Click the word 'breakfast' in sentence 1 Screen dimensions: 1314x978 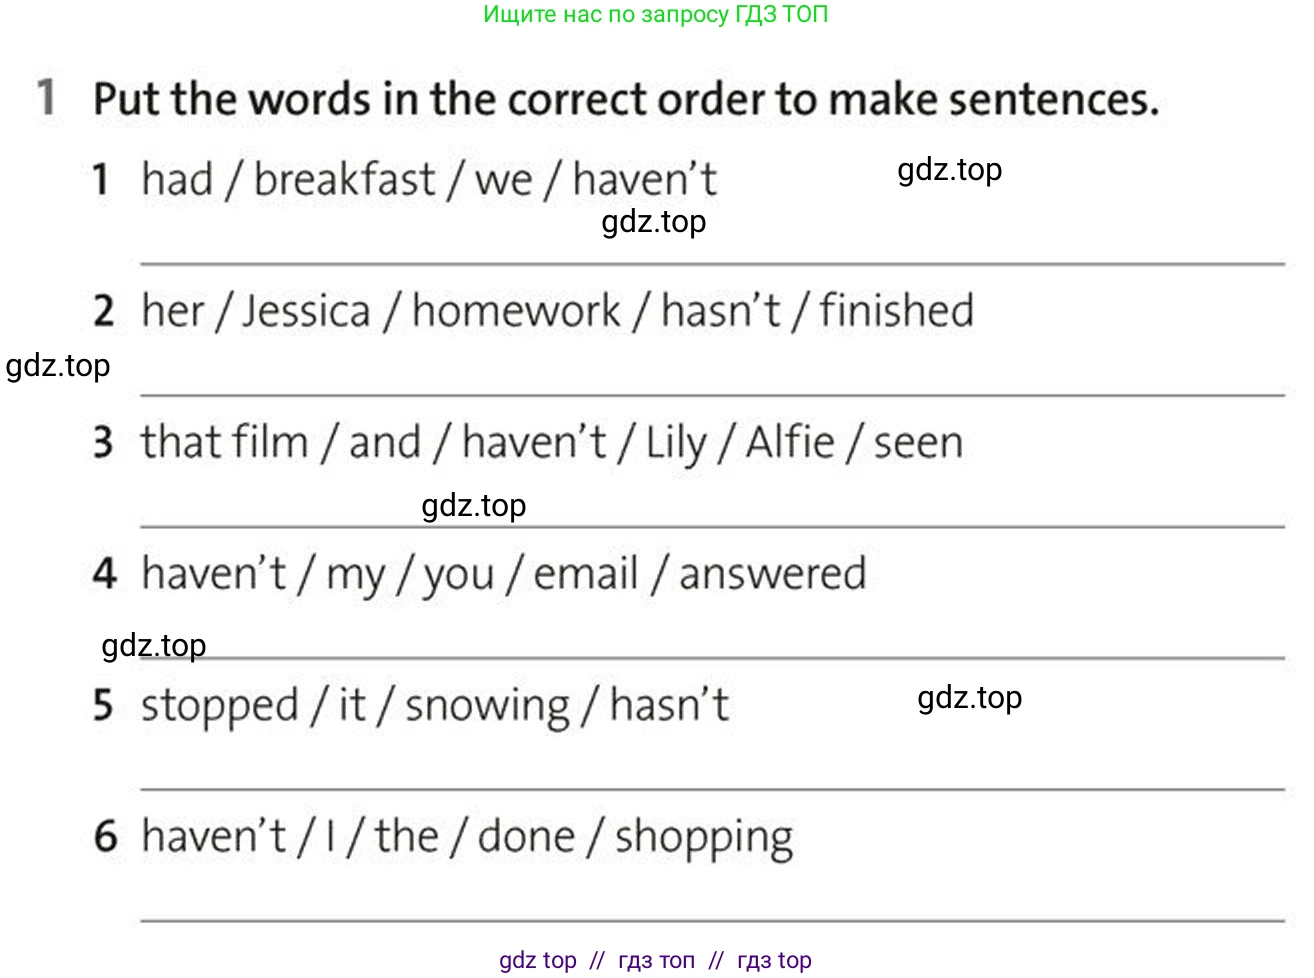(x=344, y=180)
